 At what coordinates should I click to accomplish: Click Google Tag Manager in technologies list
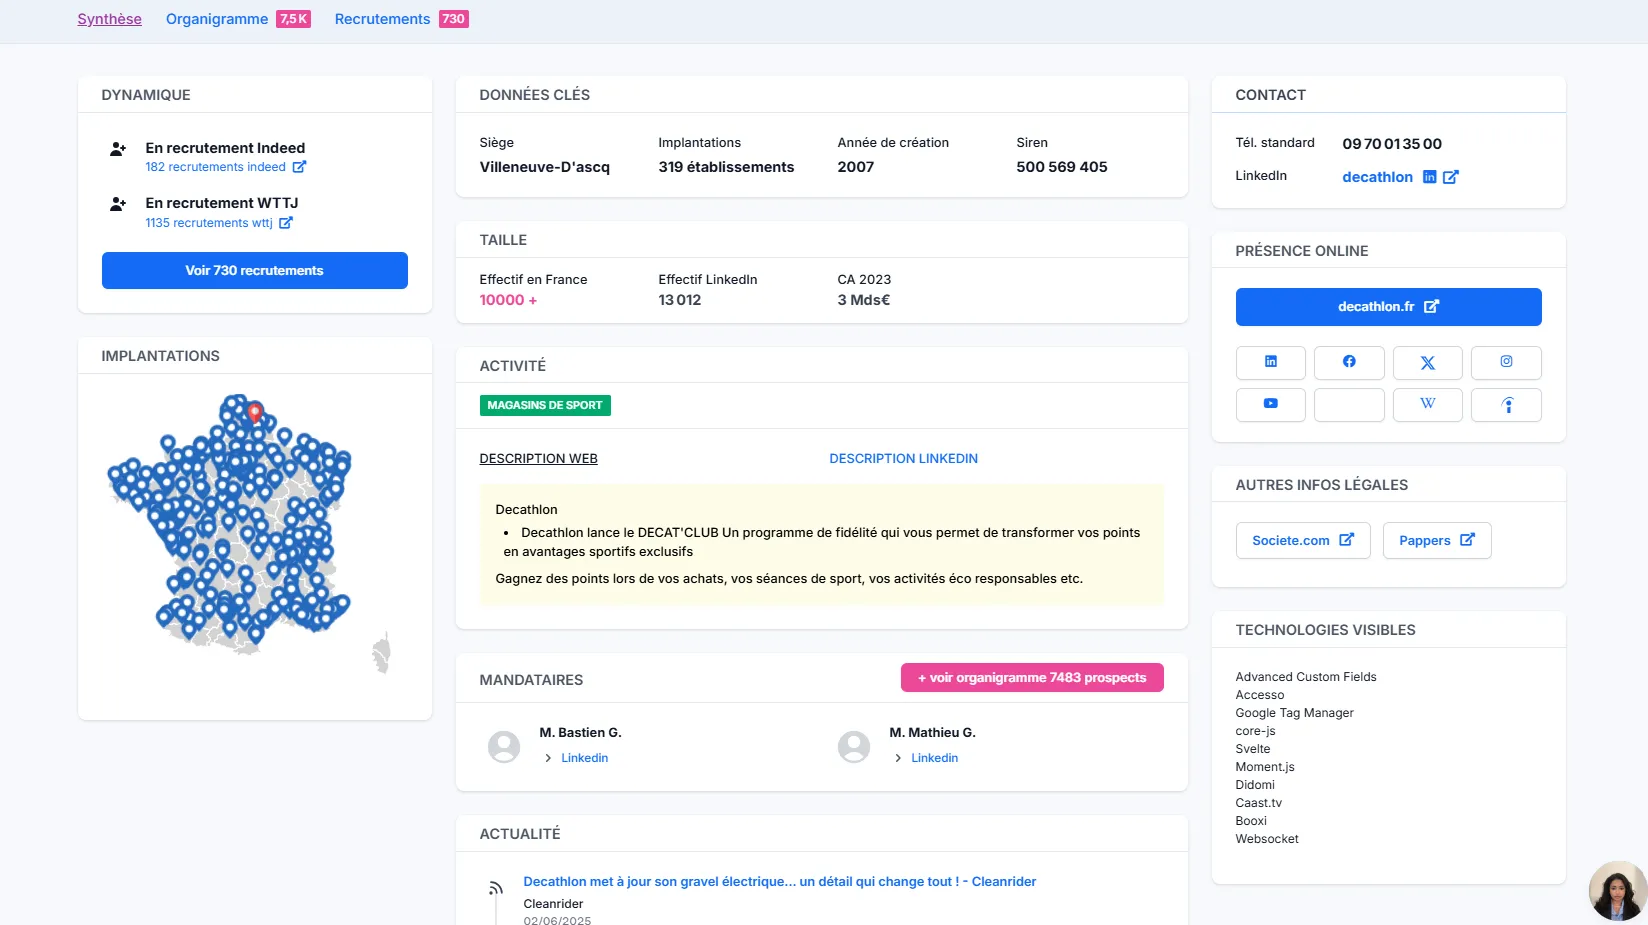1294,713
